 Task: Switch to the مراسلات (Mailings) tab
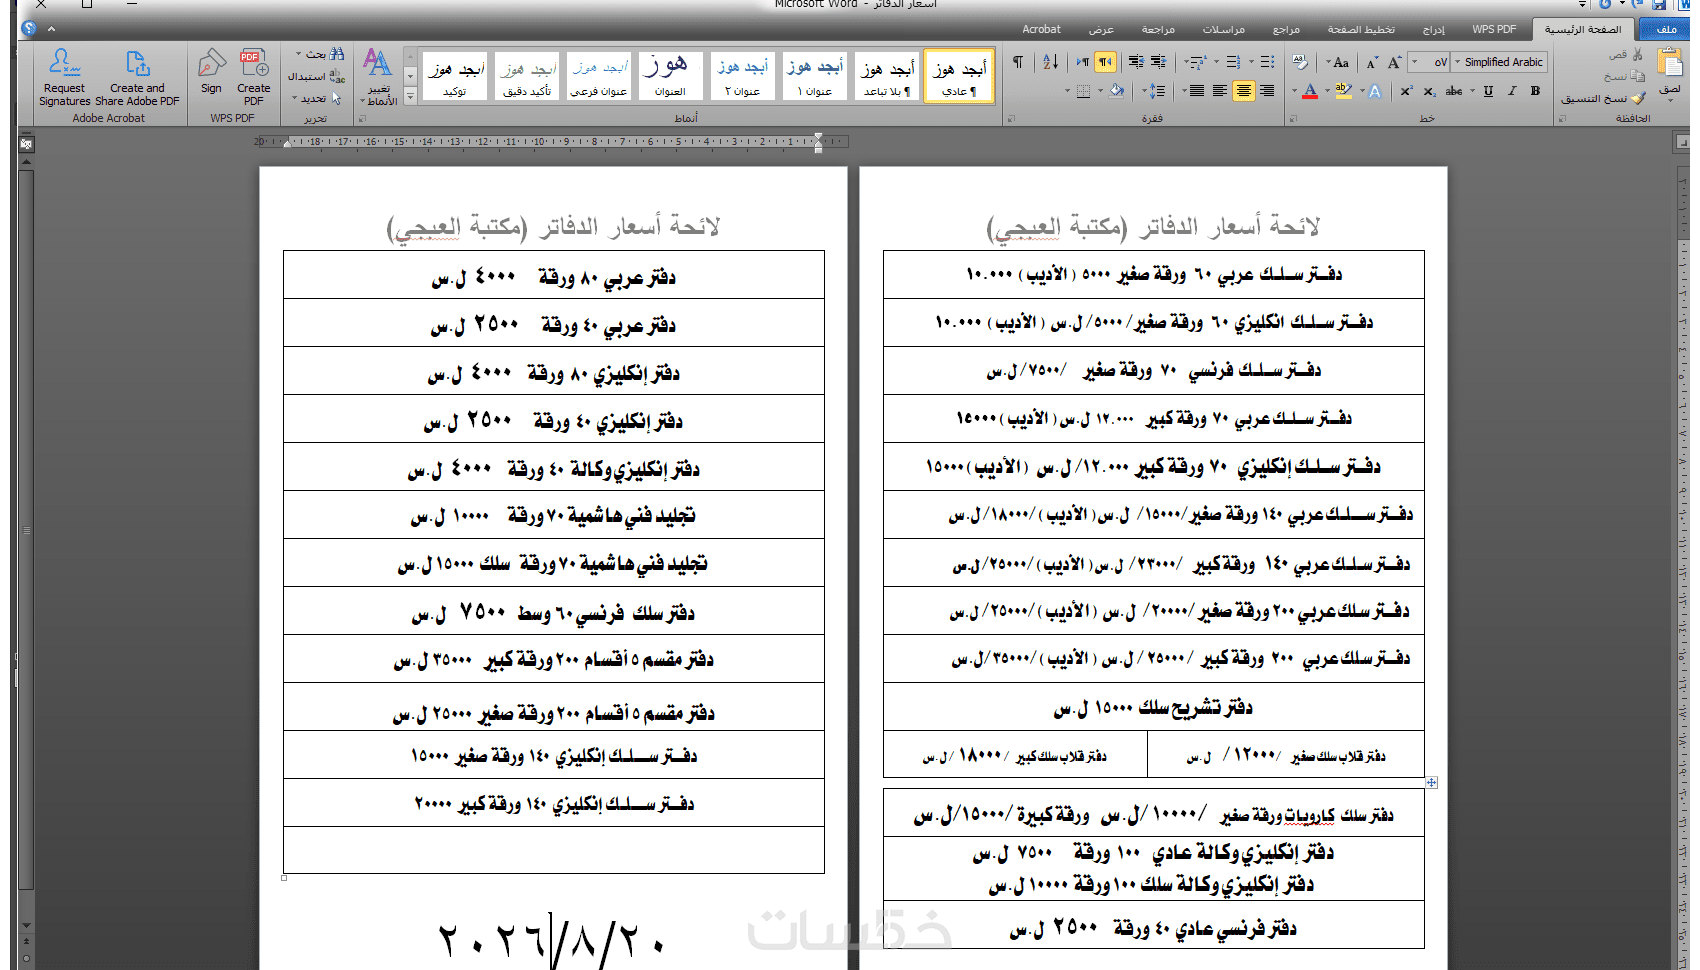(1223, 29)
